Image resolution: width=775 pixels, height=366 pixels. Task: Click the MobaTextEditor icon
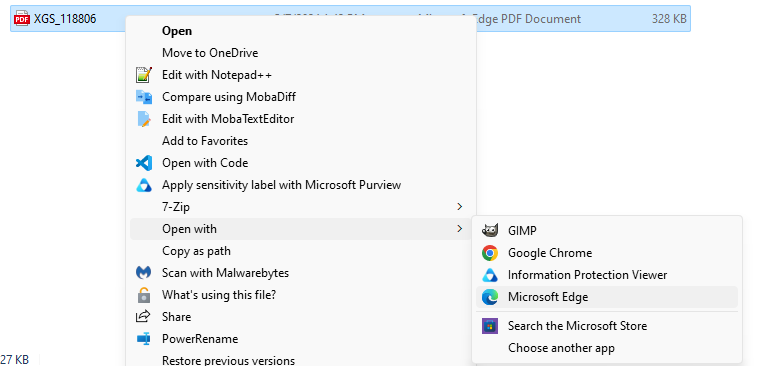143,119
